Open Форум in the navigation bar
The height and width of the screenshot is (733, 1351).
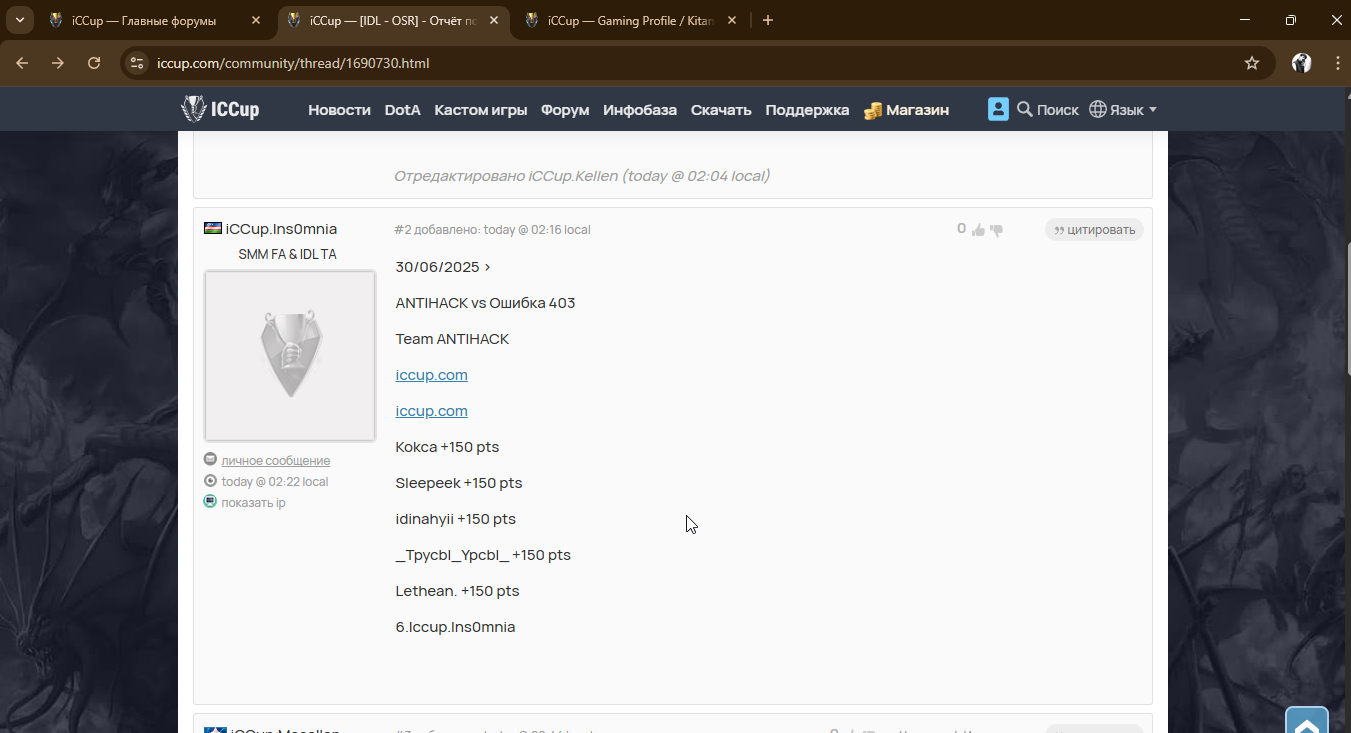click(565, 110)
